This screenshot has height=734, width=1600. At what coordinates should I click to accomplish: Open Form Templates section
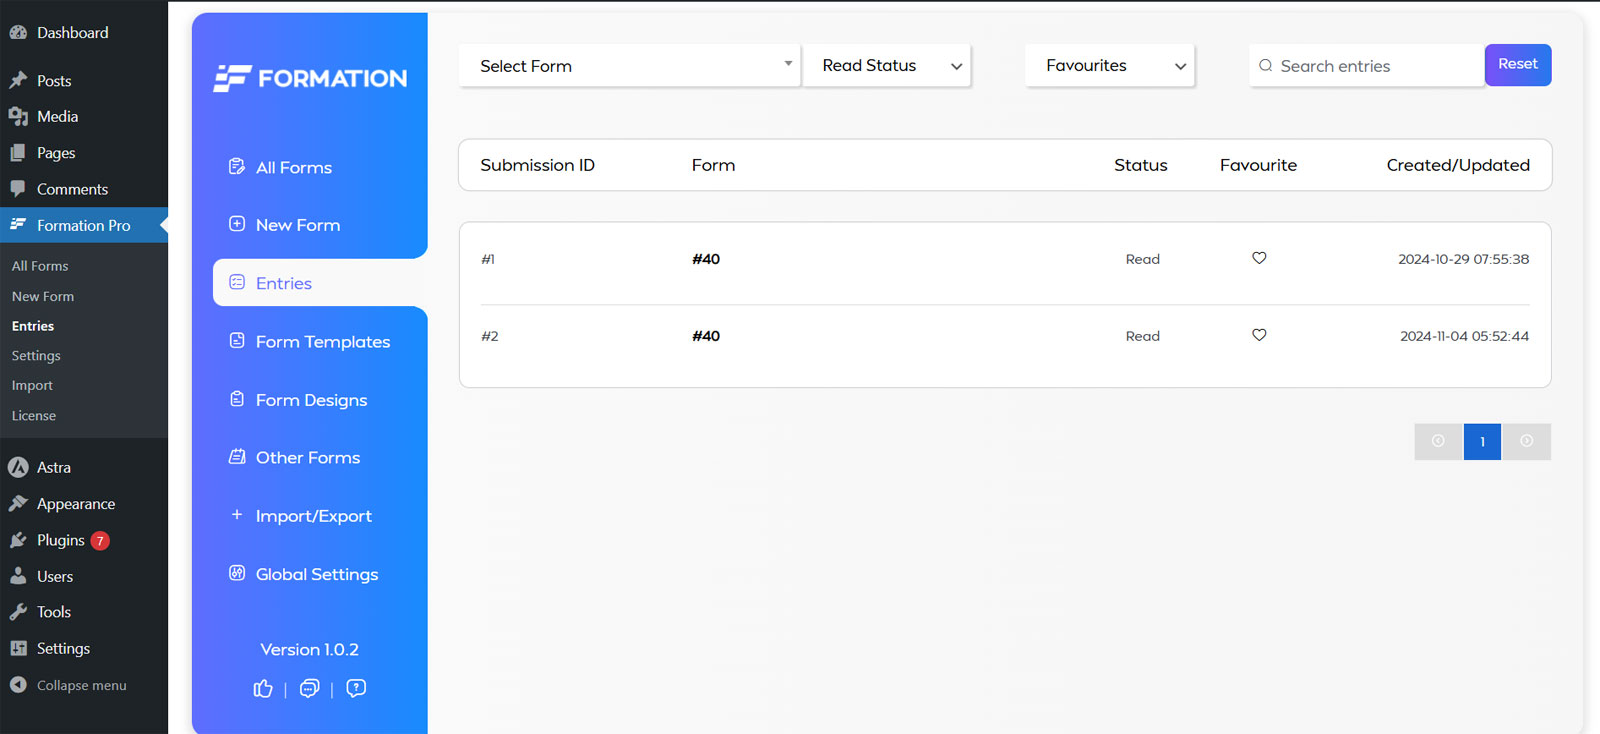(323, 341)
